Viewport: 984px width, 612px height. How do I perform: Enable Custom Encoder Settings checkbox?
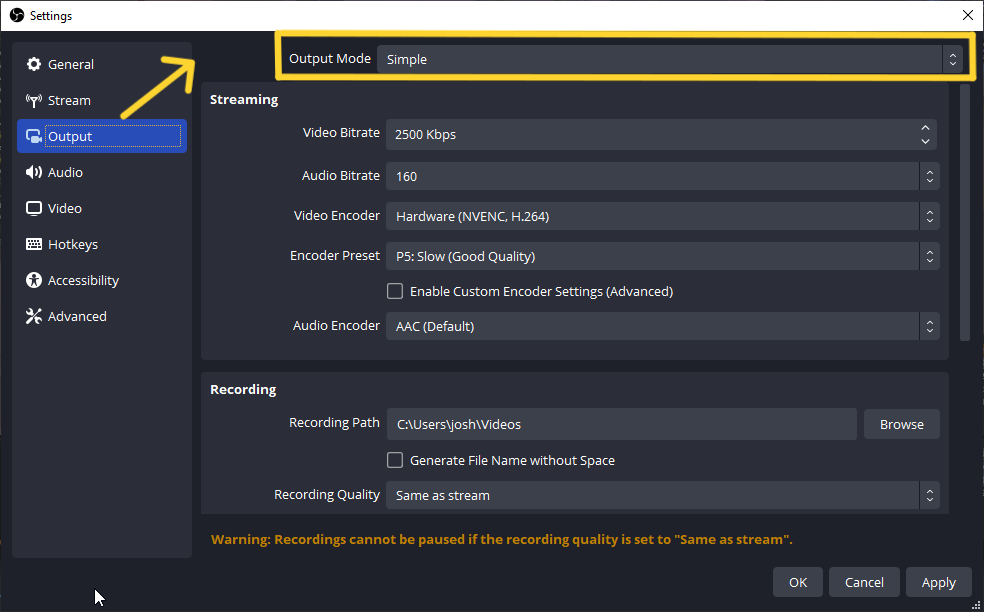395,291
